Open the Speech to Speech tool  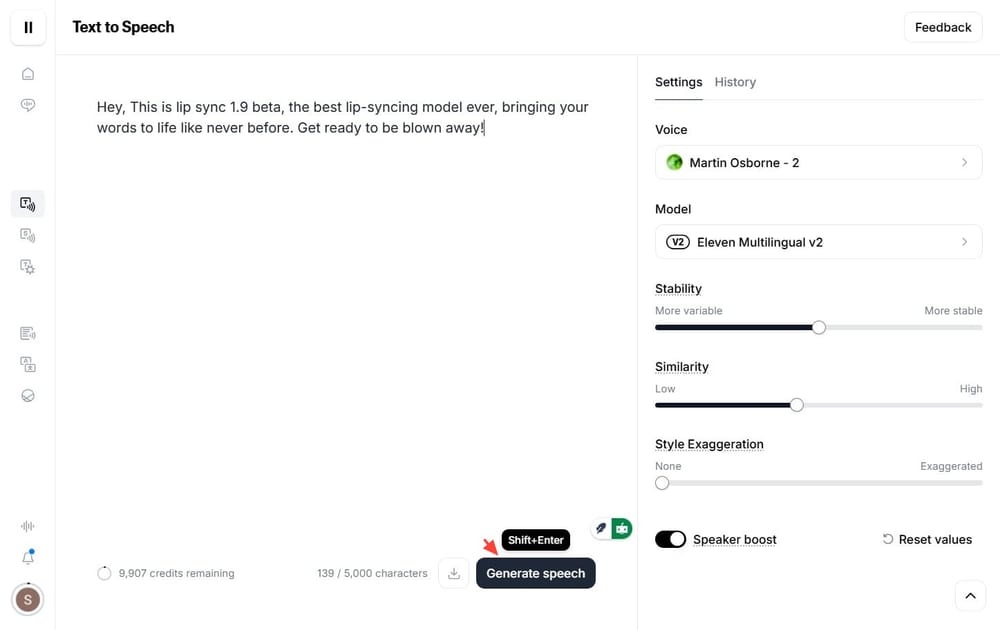pos(27,235)
